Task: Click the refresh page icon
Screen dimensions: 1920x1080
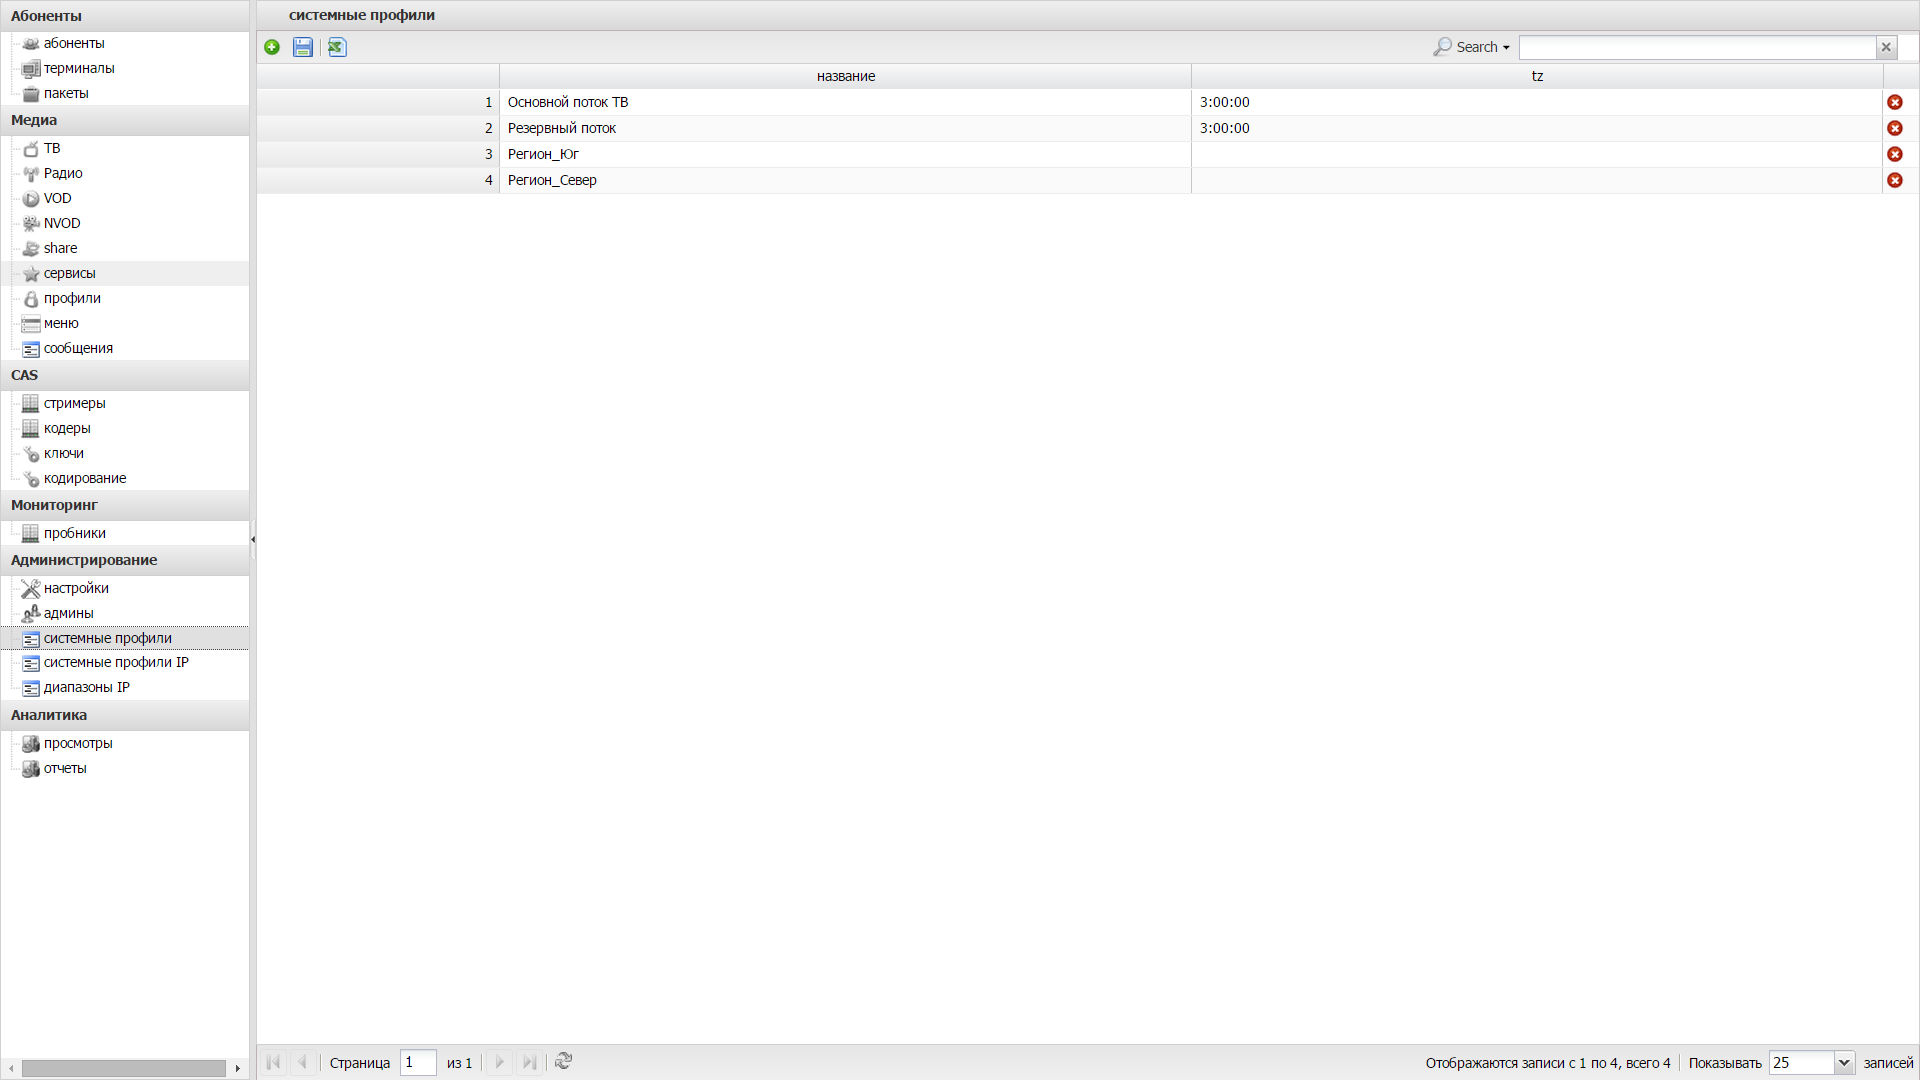Action: tap(562, 1063)
